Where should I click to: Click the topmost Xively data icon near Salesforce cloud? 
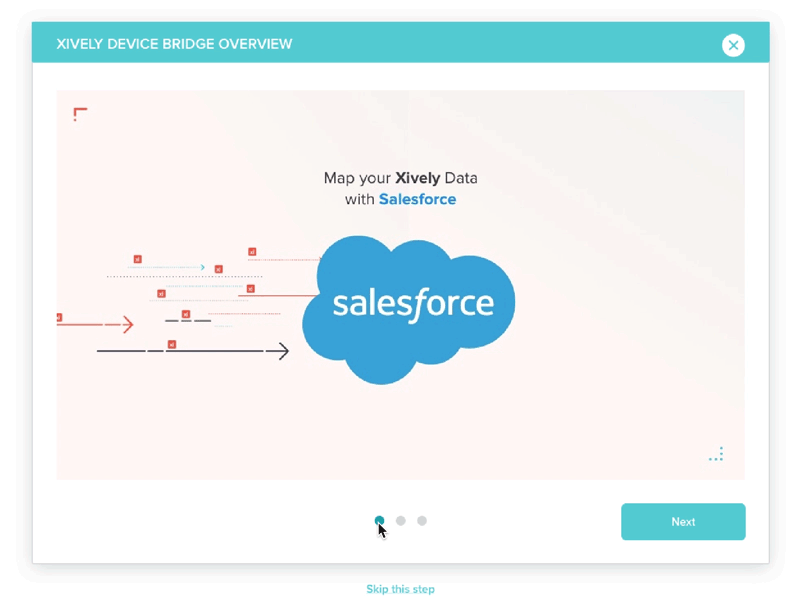point(252,252)
